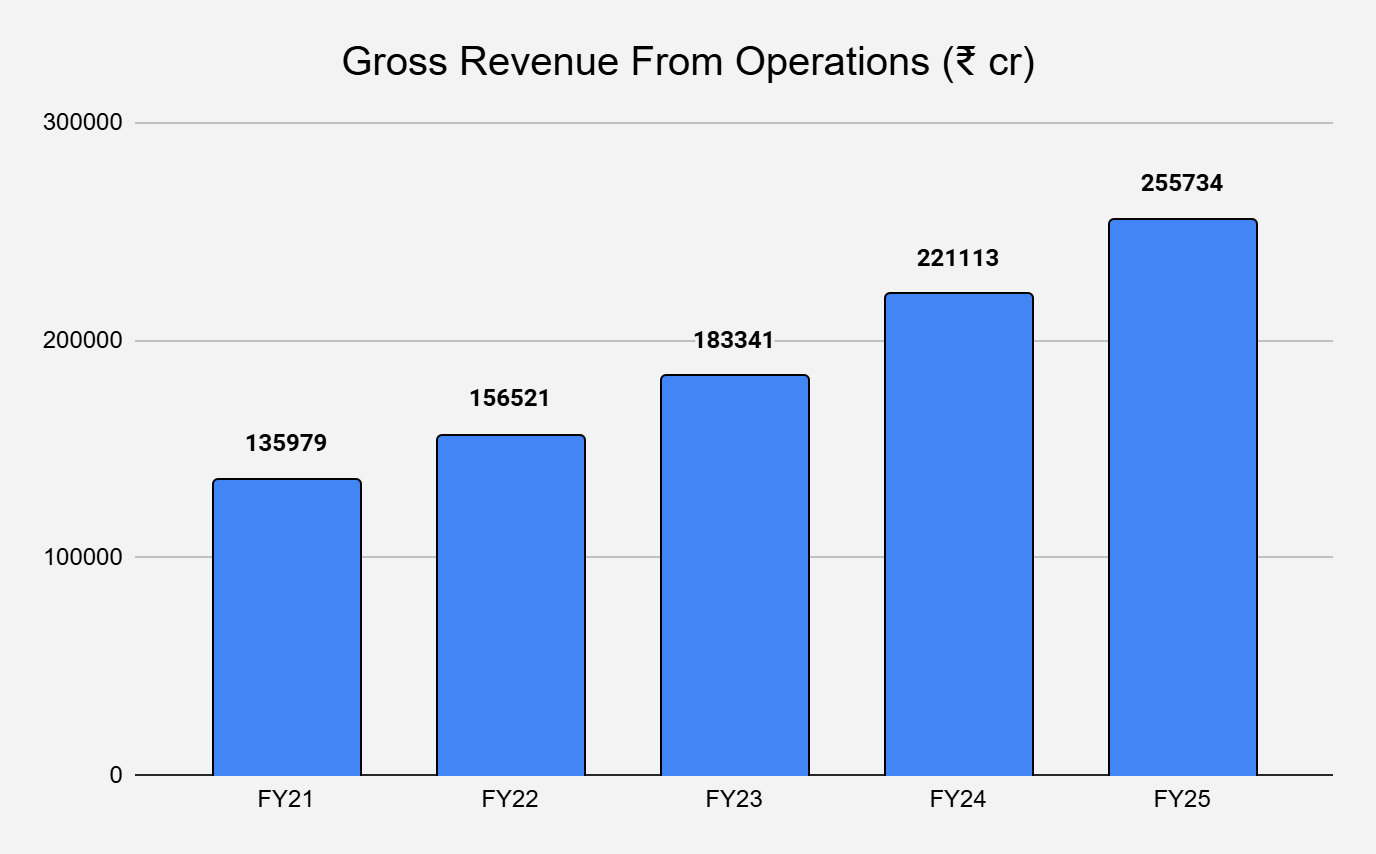
Task: Select the FY25 bar
Action: (x=1182, y=497)
